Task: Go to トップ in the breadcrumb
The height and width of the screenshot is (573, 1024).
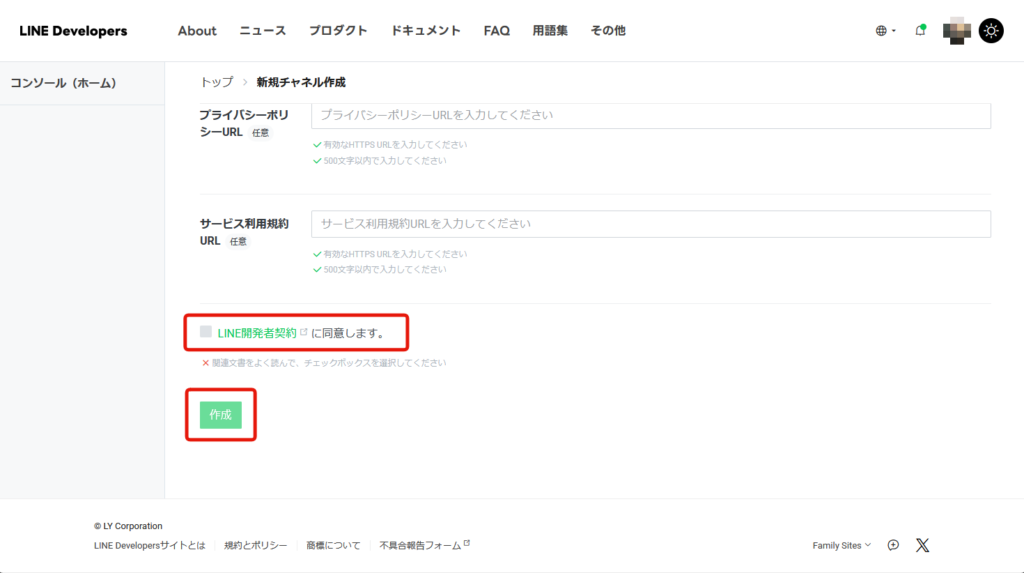Action: (216, 82)
